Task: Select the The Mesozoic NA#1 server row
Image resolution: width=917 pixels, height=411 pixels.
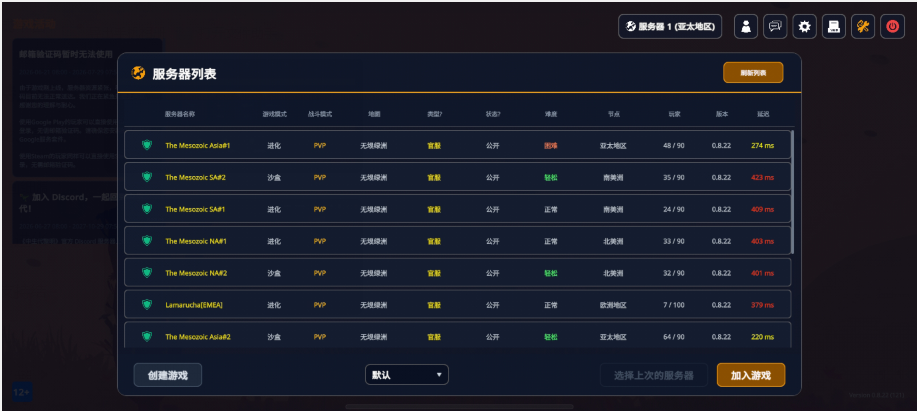Action: point(457,241)
